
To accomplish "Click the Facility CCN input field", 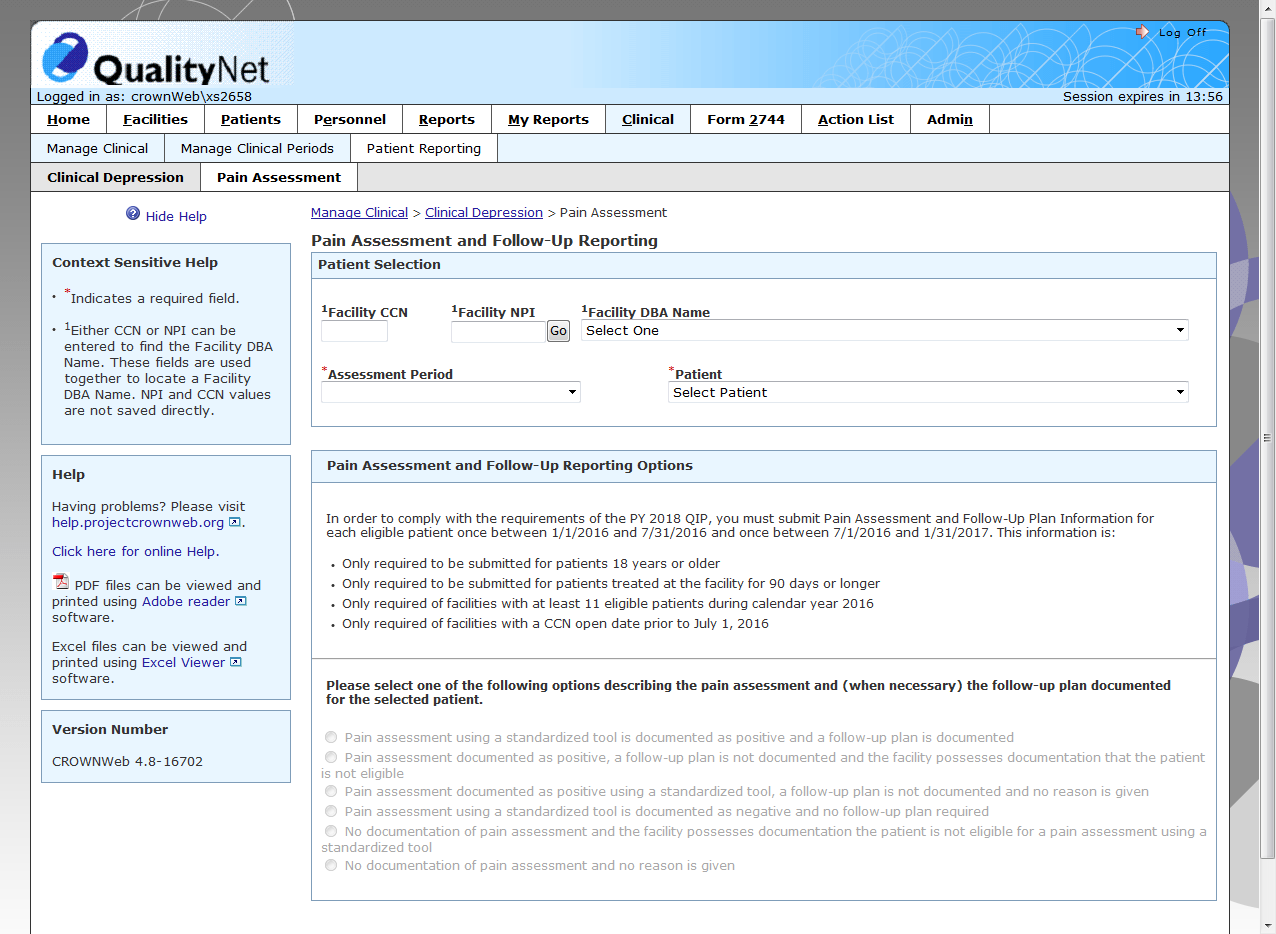I will point(354,331).
